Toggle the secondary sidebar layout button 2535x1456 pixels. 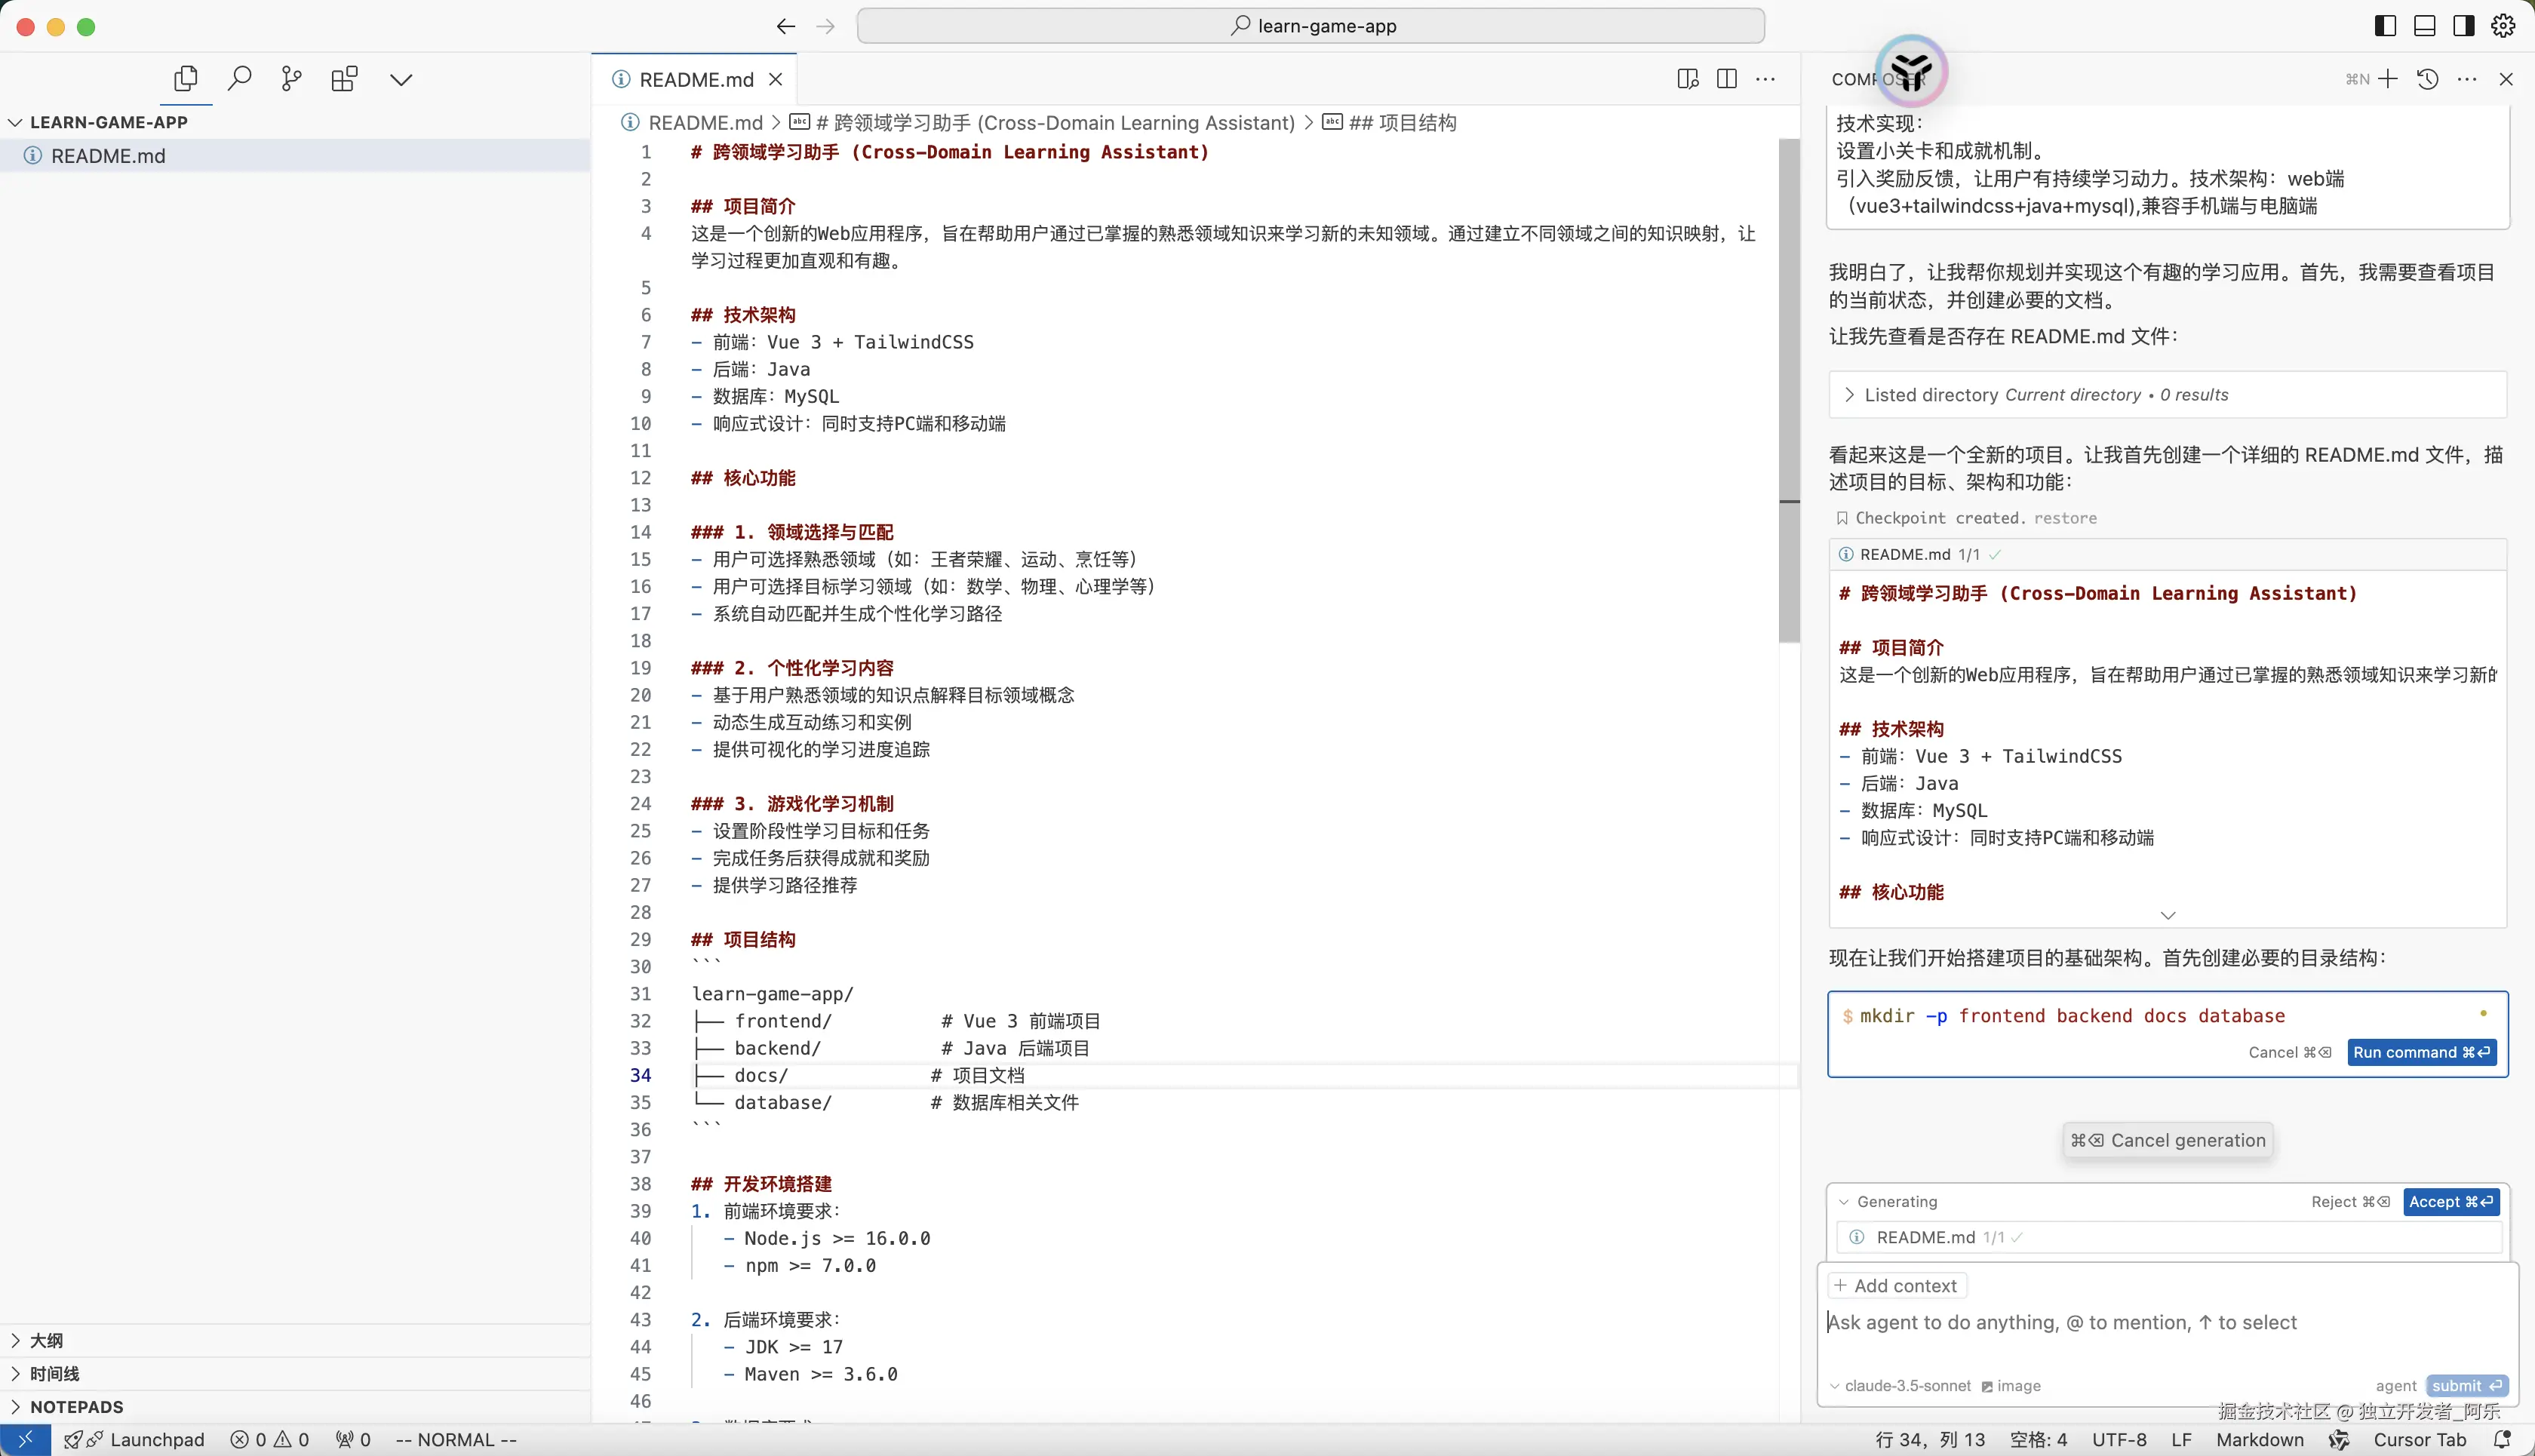pyautogui.click(x=2464, y=26)
